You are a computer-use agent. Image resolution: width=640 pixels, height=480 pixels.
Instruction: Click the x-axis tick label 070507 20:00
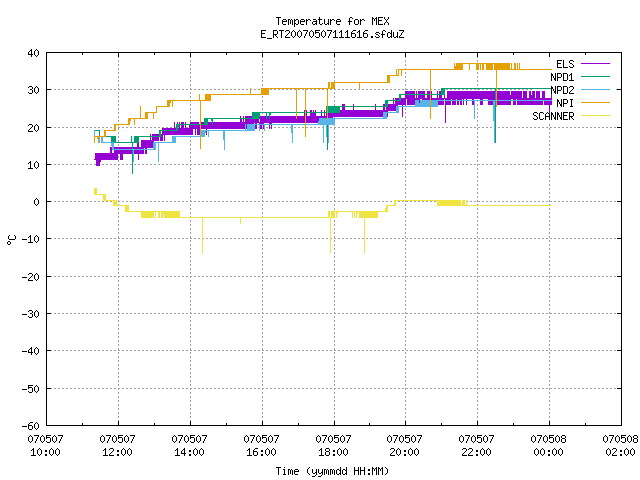pyautogui.click(x=404, y=446)
